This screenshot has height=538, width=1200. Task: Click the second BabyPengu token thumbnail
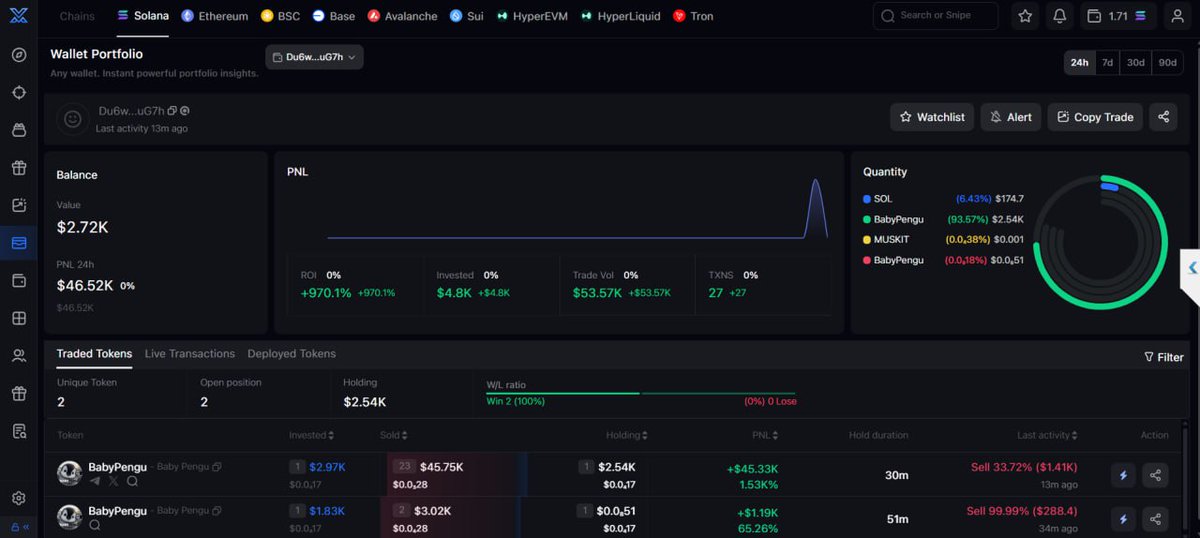click(x=69, y=517)
